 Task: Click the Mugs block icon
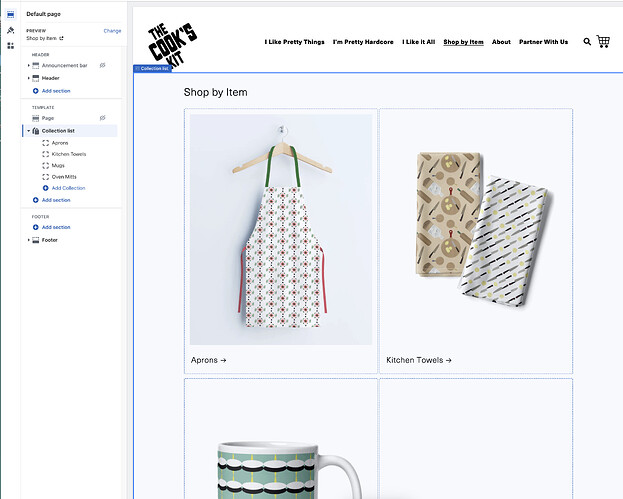click(x=46, y=166)
